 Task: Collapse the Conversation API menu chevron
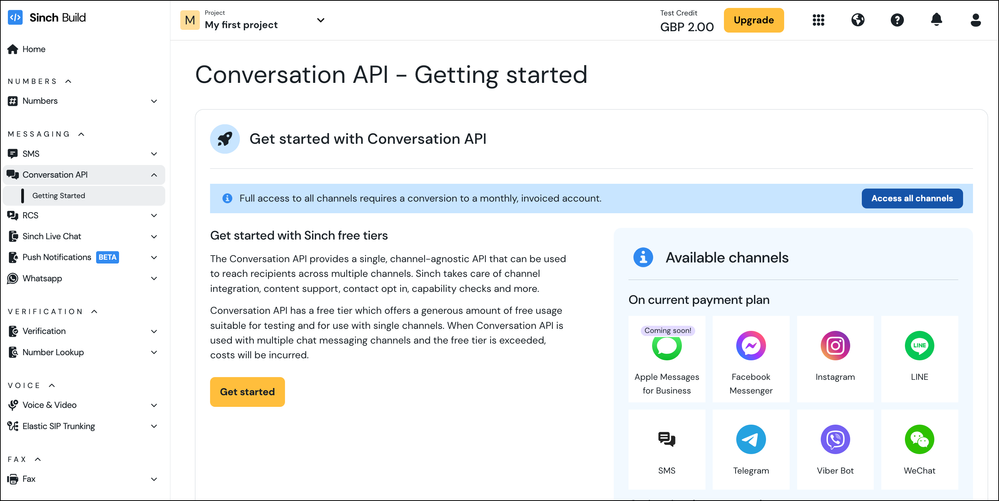[x=154, y=175]
